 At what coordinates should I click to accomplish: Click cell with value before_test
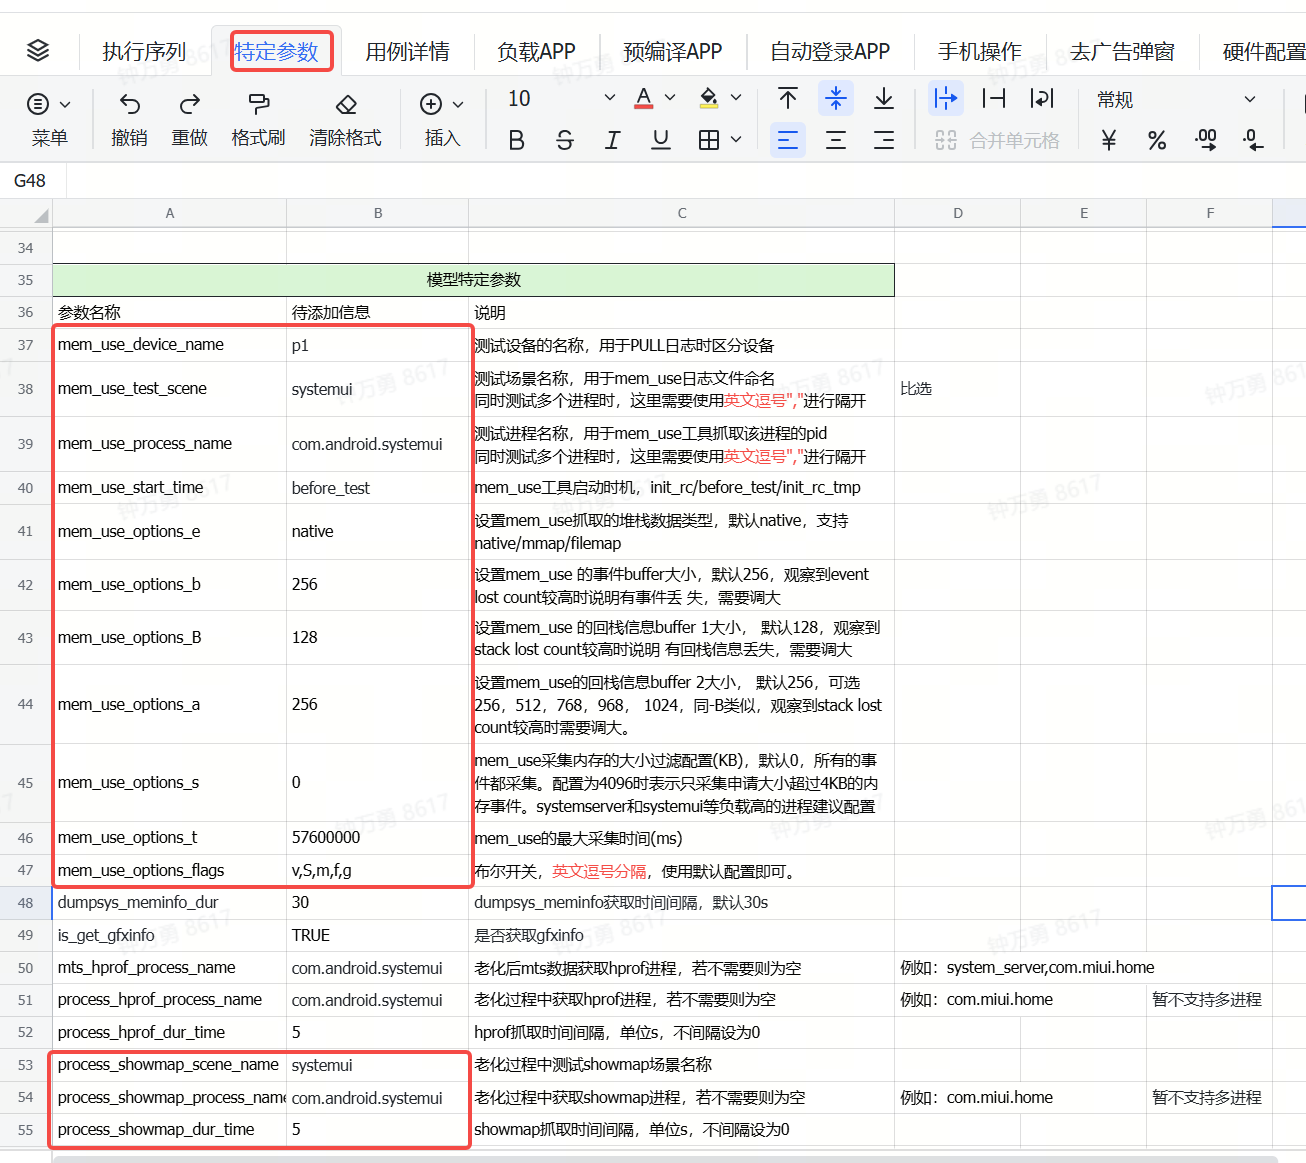point(377,488)
